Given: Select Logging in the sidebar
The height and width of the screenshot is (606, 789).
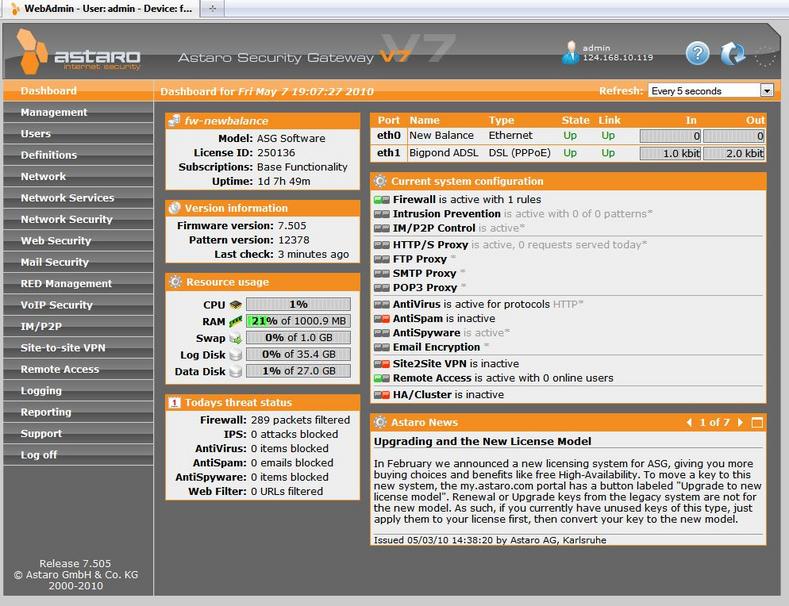Looking at the screenshot, I should click(41, 391).
